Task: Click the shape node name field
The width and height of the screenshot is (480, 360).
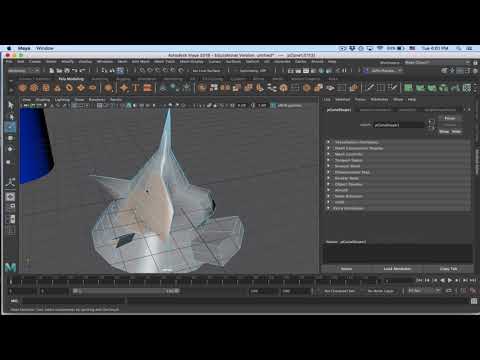Action: click(x=399, y=125)
